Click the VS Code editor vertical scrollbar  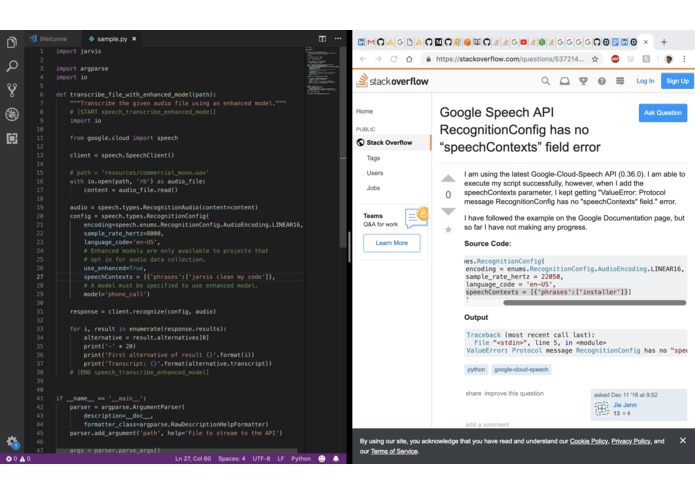343,146
